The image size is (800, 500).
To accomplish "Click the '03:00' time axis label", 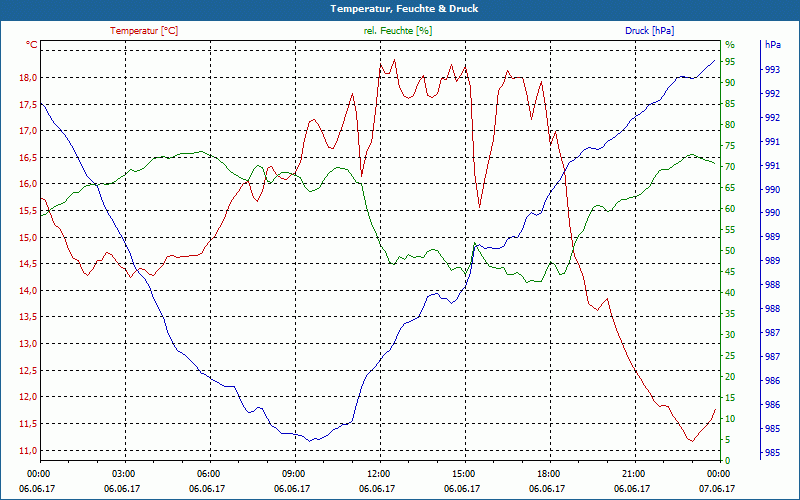I will click(x=122, y=473).
